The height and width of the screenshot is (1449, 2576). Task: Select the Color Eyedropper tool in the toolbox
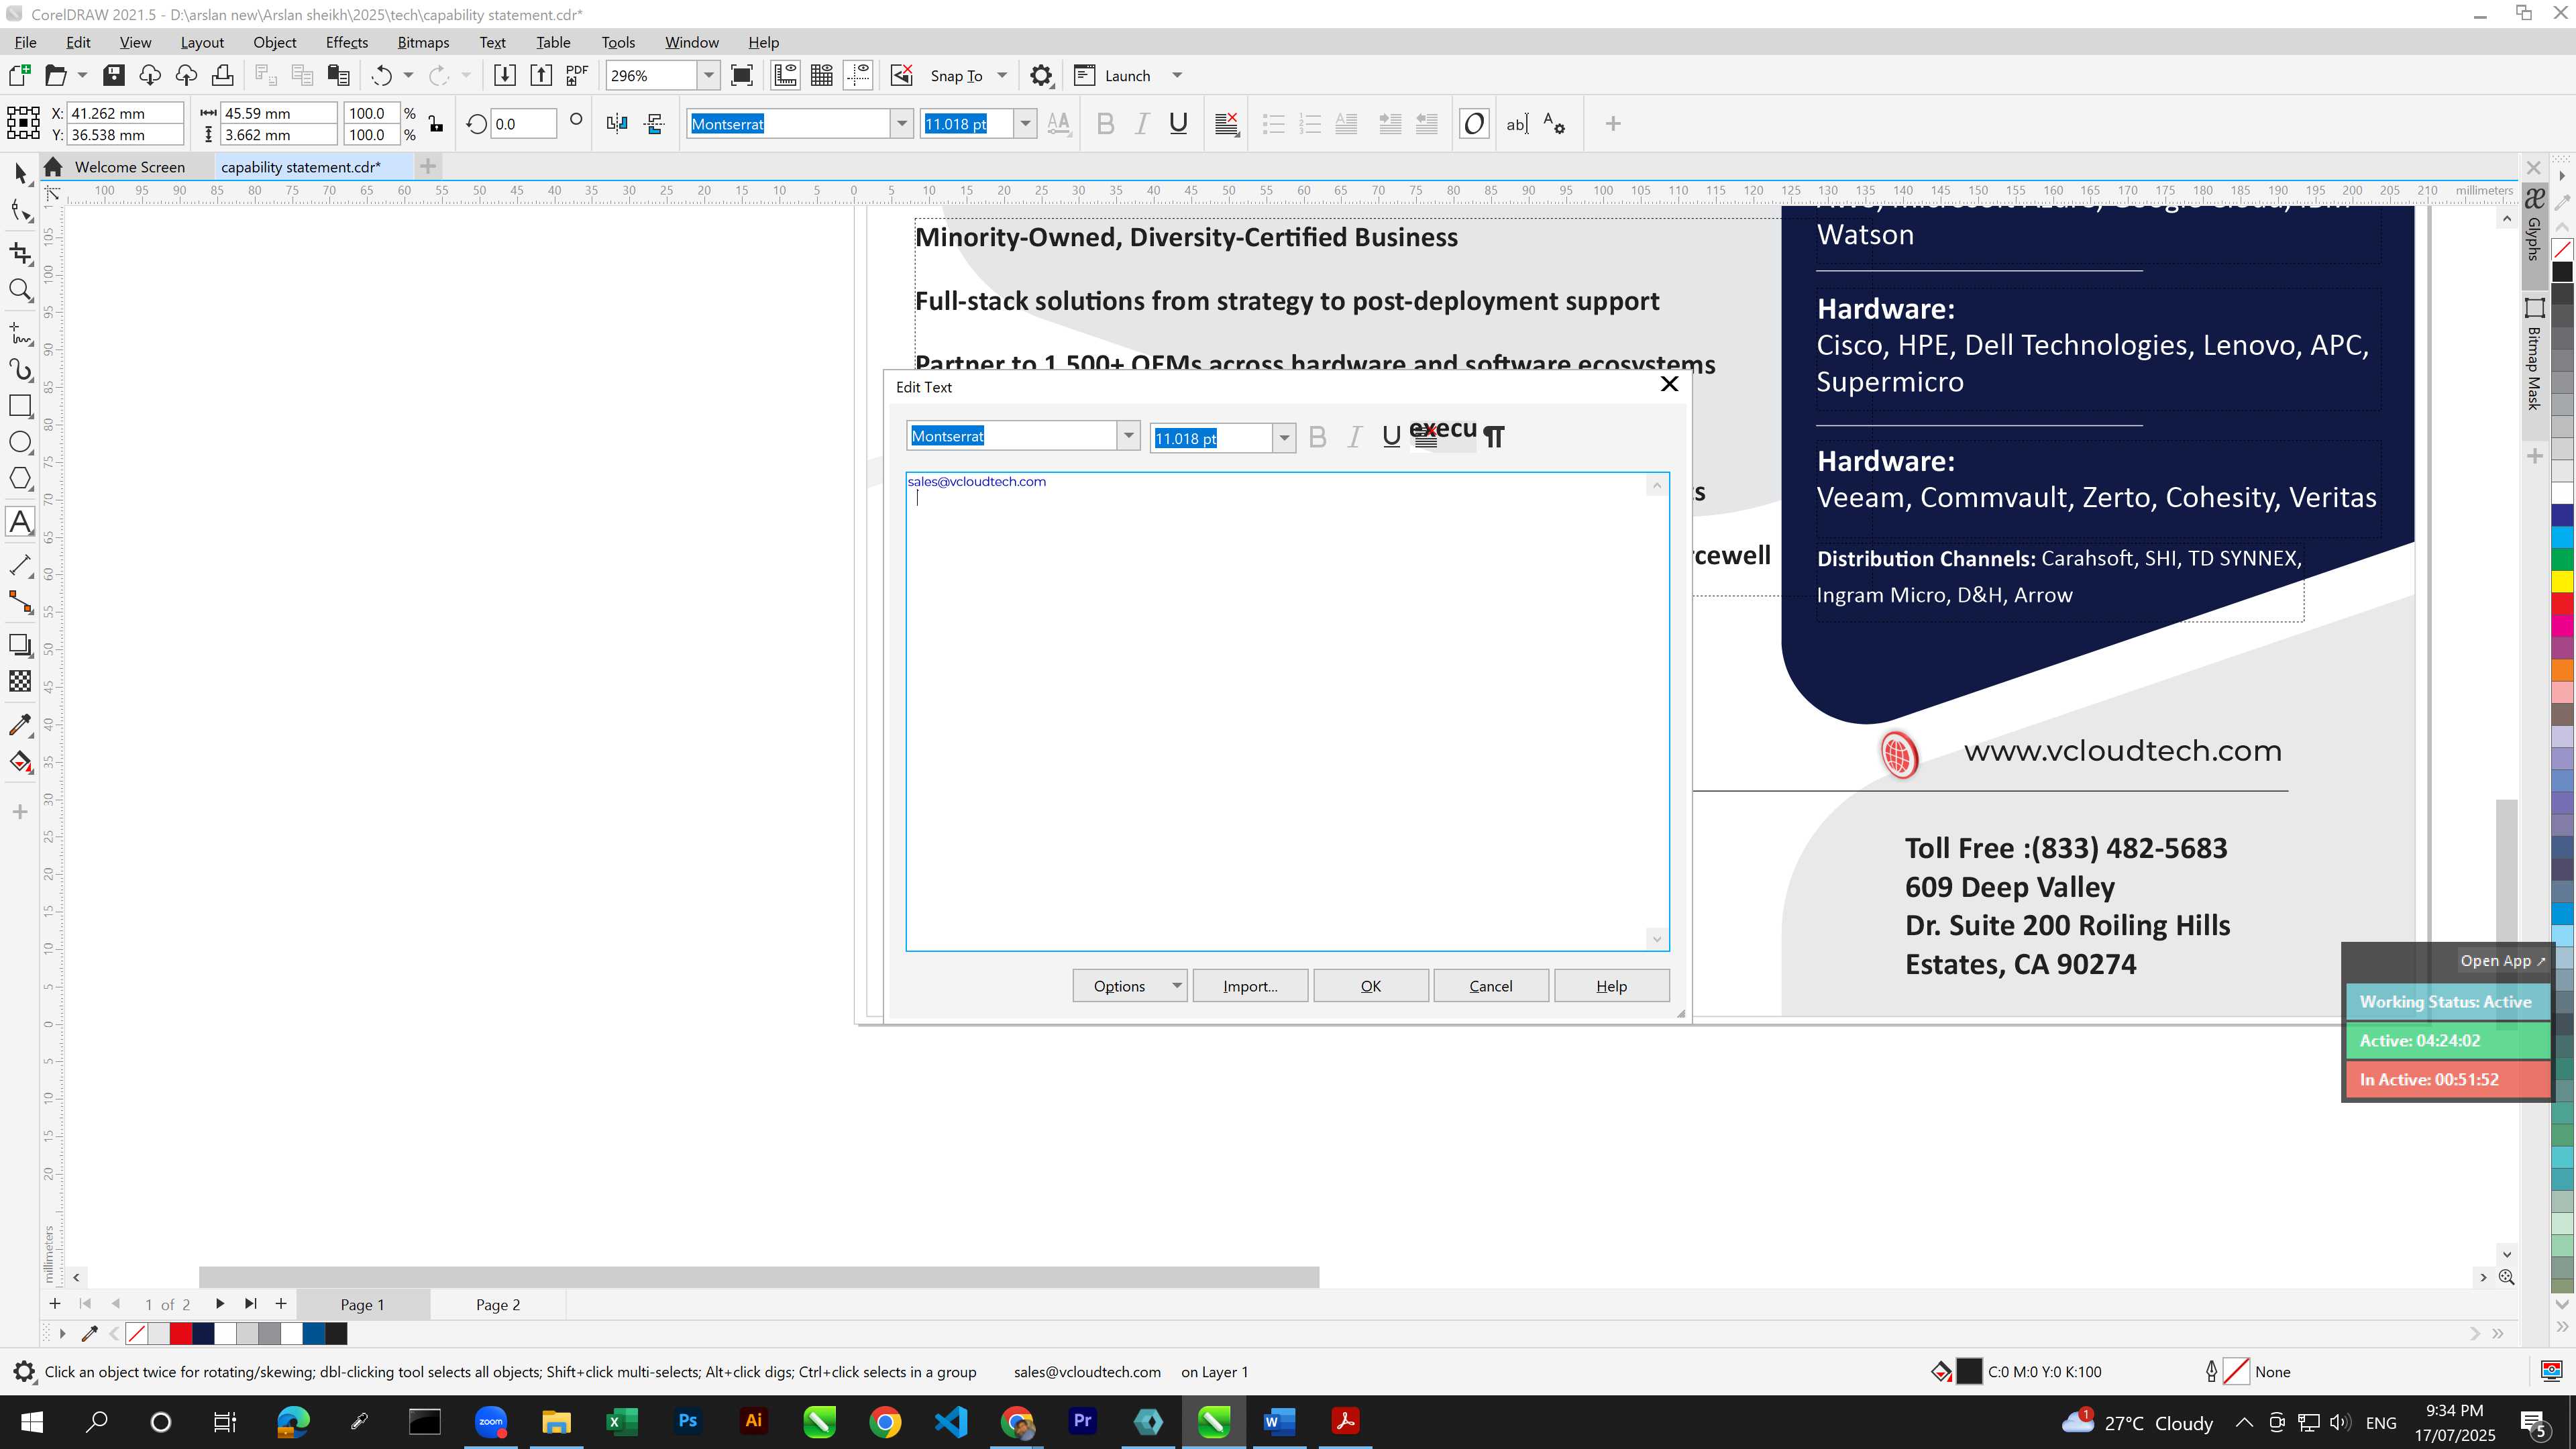tap(20, 725)
